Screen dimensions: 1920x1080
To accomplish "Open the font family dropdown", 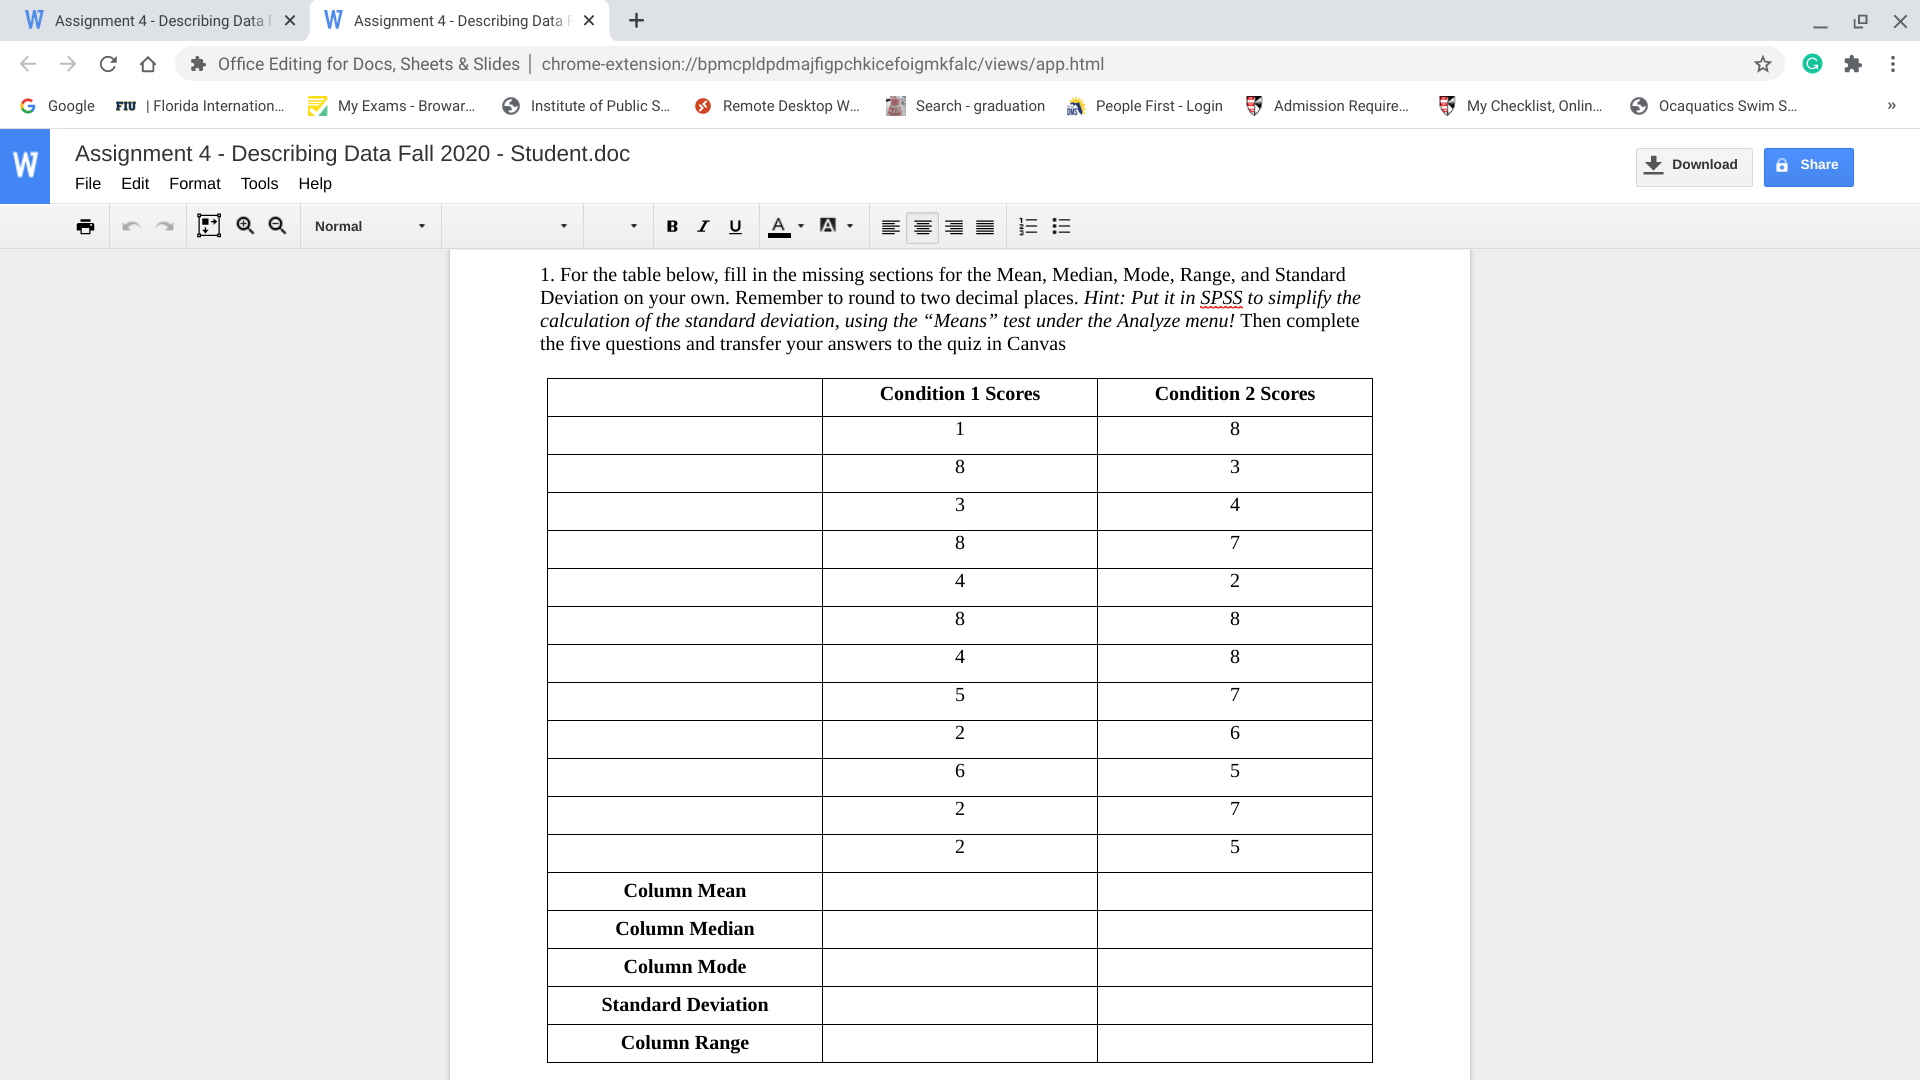I will (x=512, y=226).
